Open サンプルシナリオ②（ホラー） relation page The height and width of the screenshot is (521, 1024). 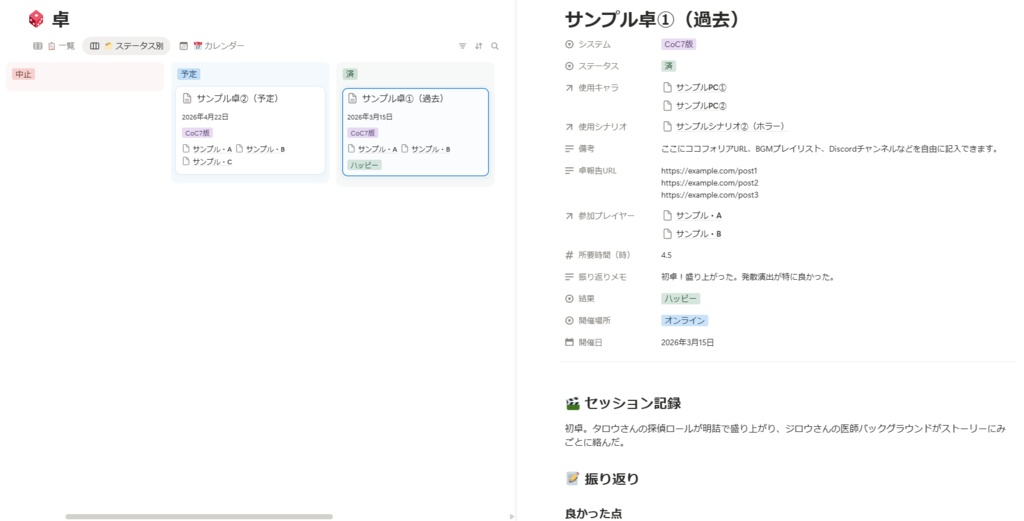[724, 127]
